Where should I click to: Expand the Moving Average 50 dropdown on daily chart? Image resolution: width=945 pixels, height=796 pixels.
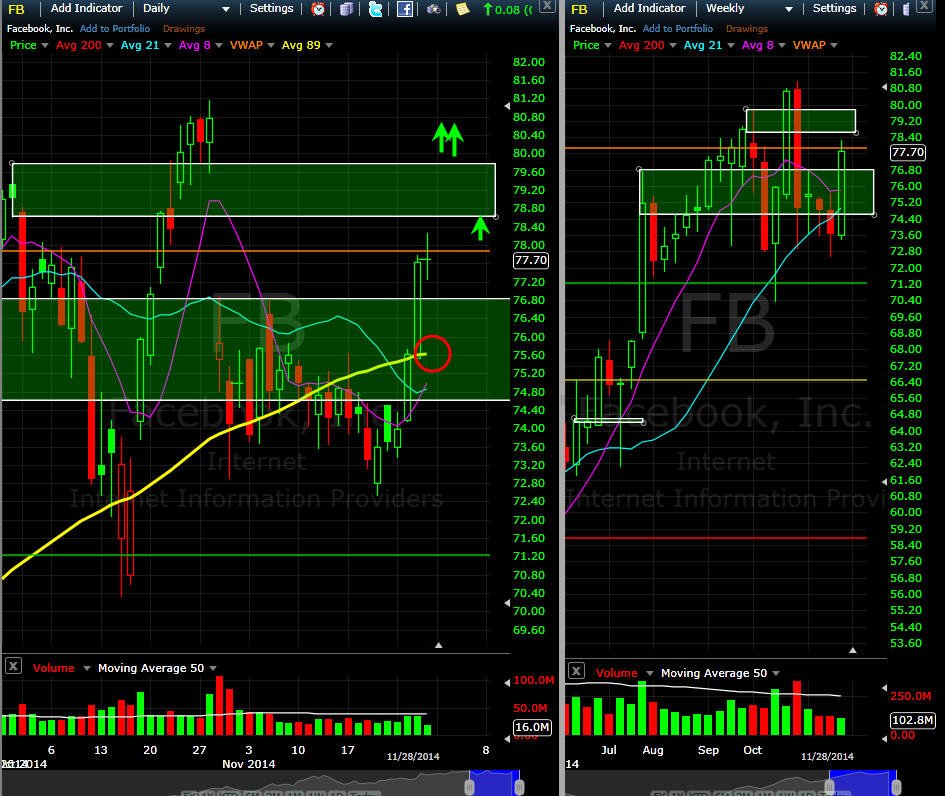[x=213, y=668]
